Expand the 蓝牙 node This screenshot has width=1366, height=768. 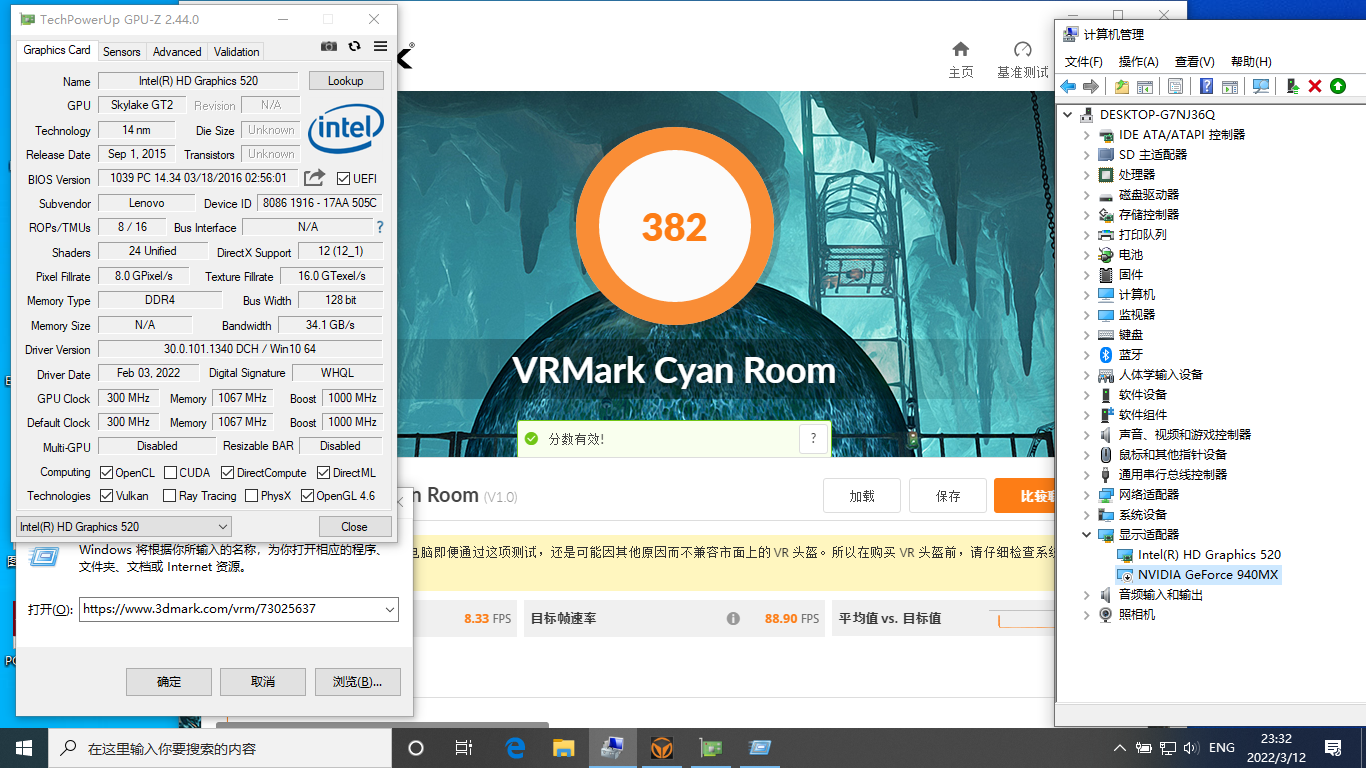[1087, 354]
